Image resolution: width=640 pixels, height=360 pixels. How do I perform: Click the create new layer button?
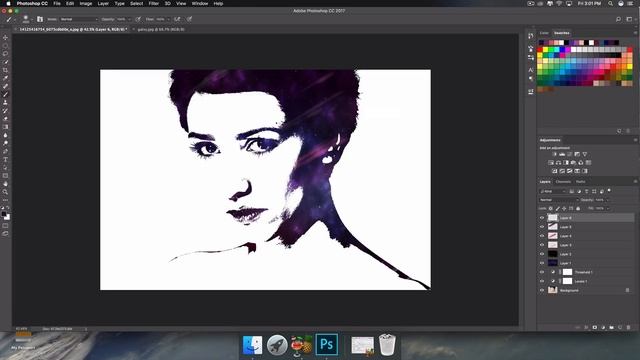(x=620, y=327)
